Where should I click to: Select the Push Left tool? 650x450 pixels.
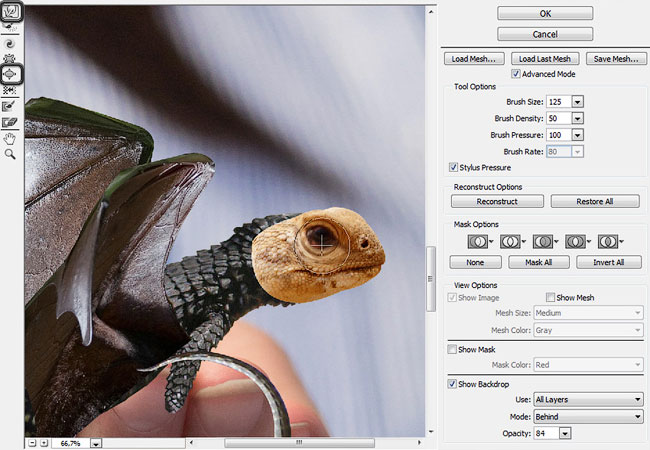click(10, 90)
